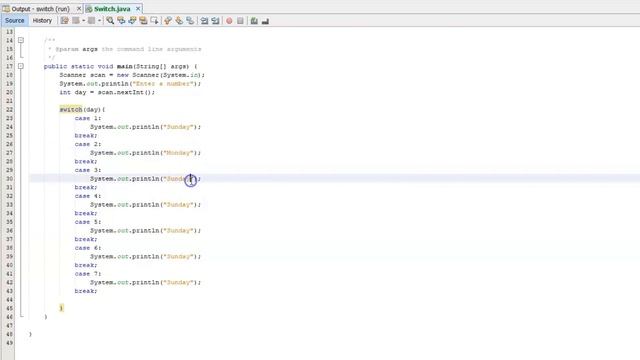Switch to the Source view
This screenshot has width=640, height=360.
[x=15, y=20]
